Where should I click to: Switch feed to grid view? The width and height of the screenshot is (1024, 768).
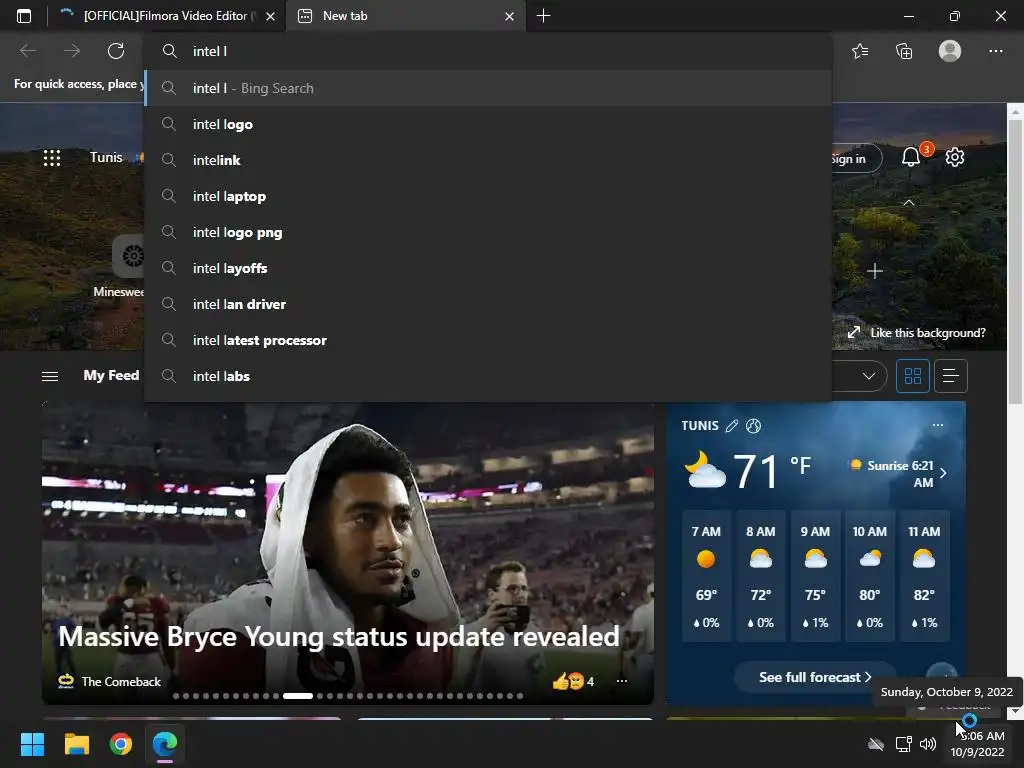912,376
